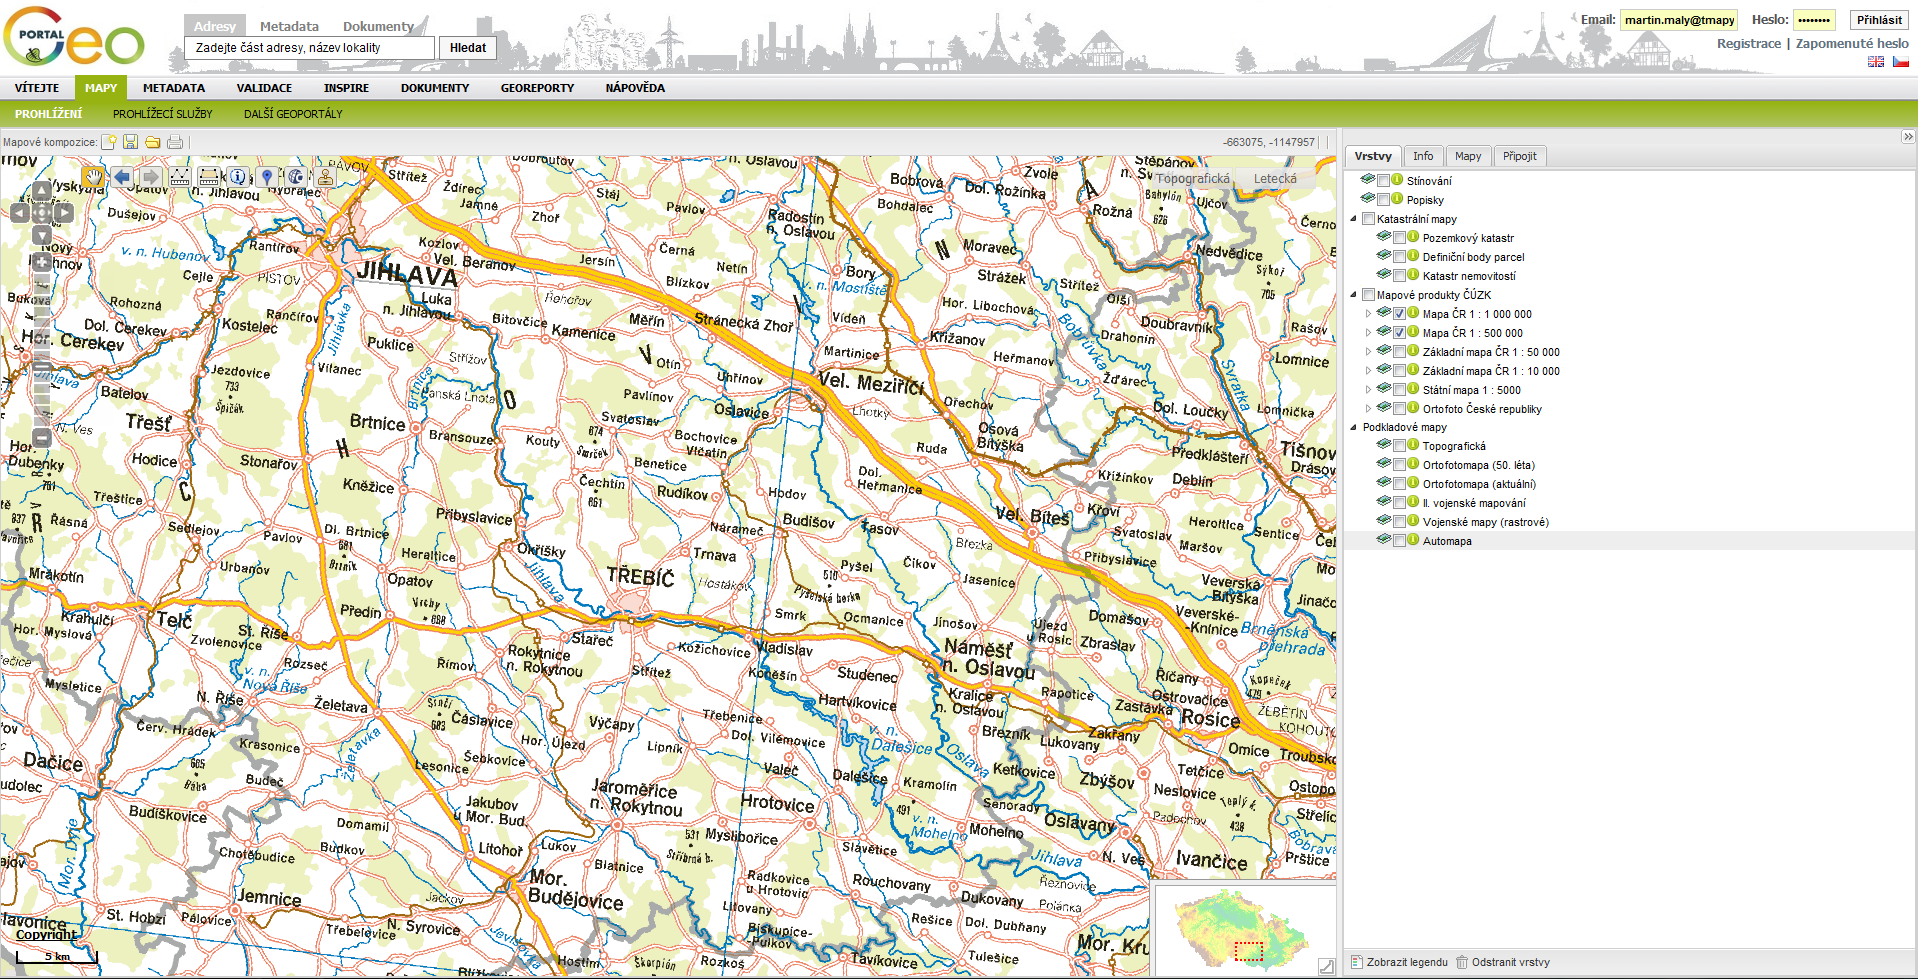Viewport: 1918px width, 979px height.
Task: Collapse the Mapové produkty ČÚZK group
Action: [x=1354, y=295]
